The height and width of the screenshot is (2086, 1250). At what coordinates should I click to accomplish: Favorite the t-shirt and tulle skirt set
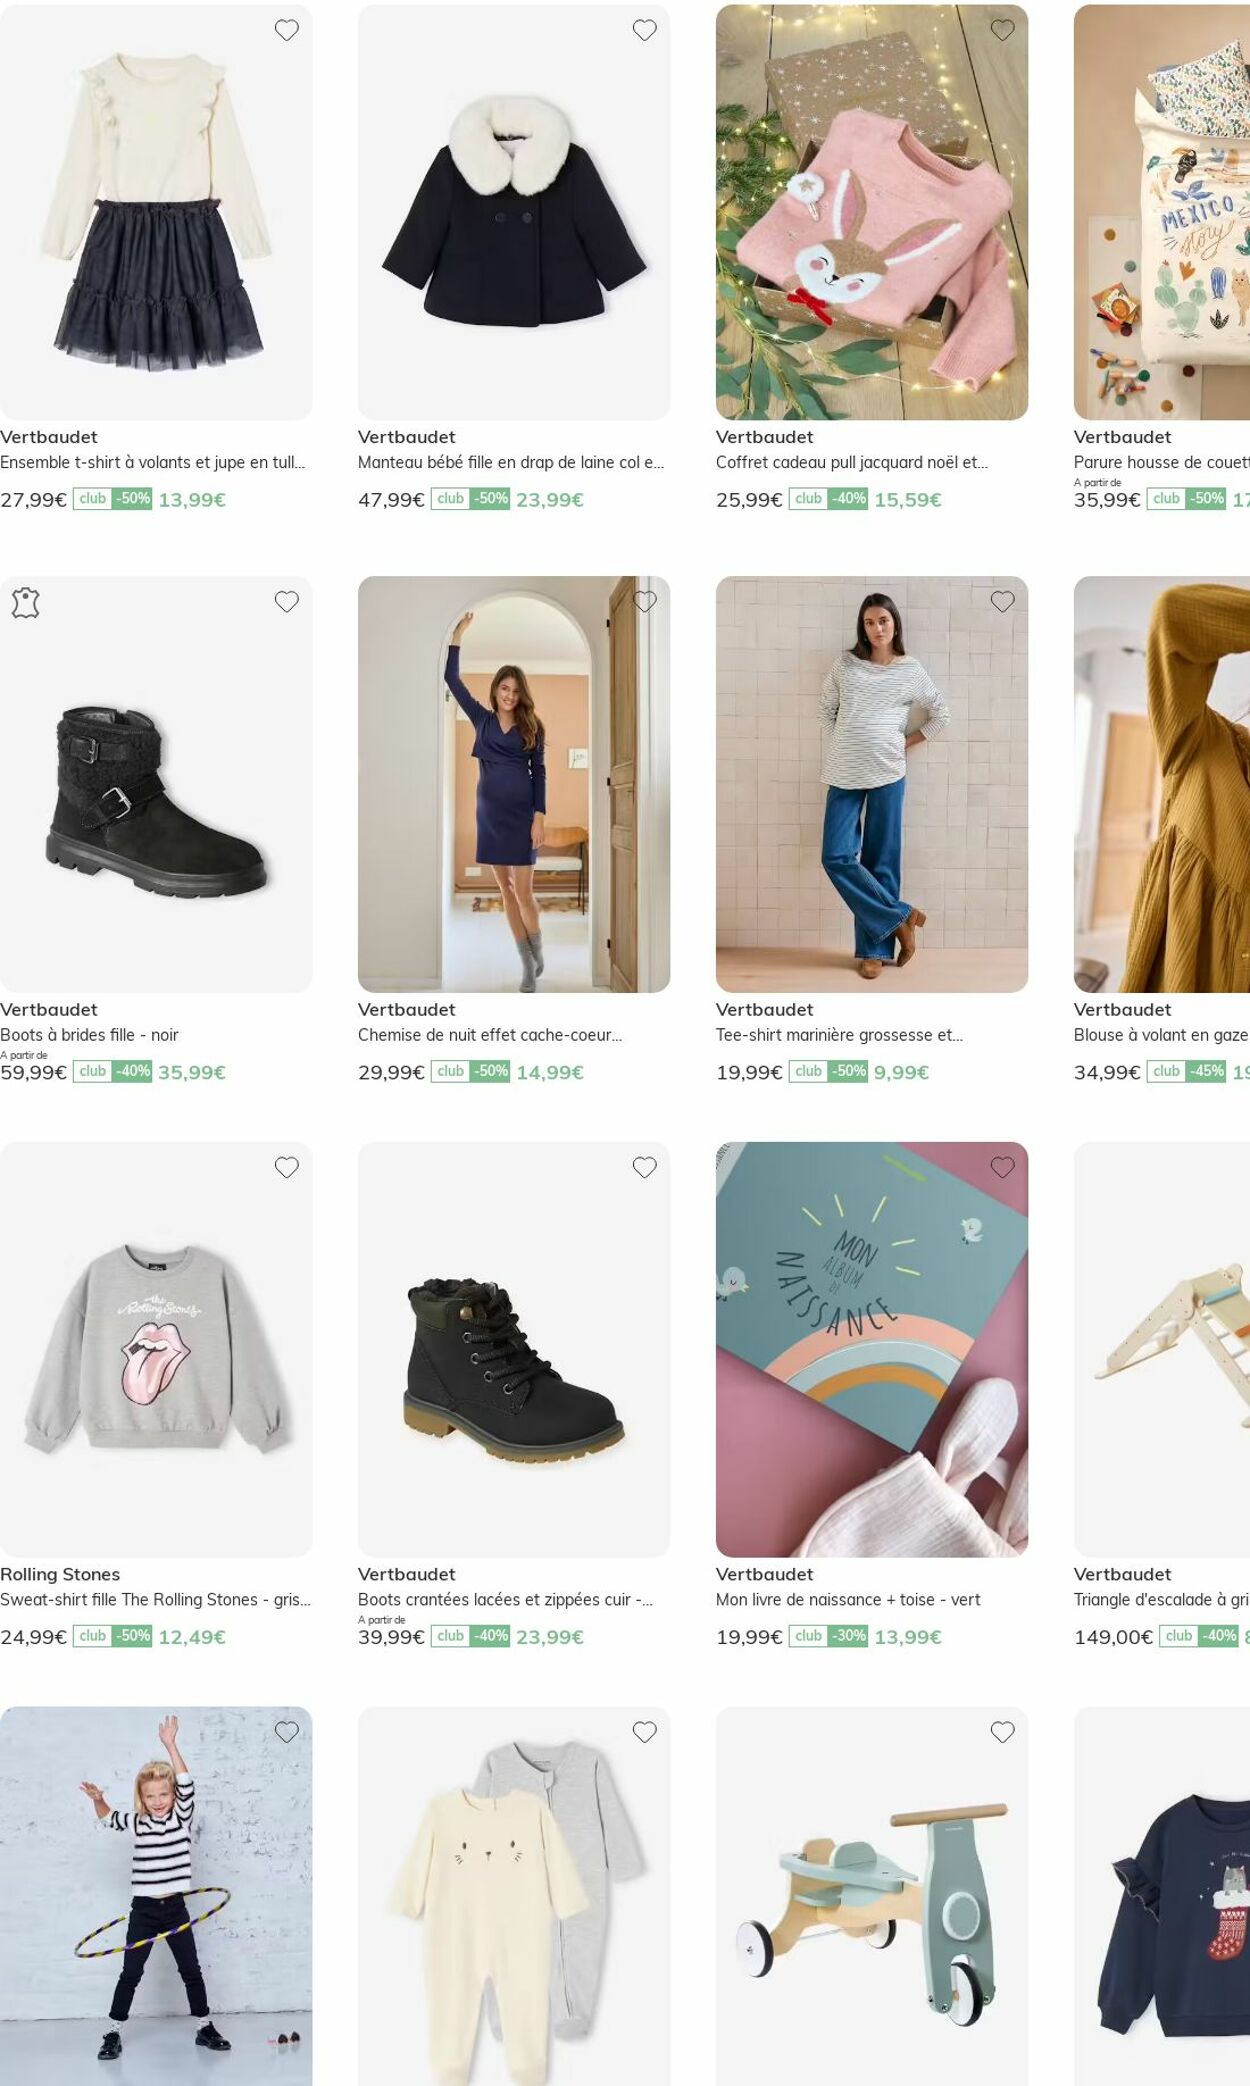287,30
